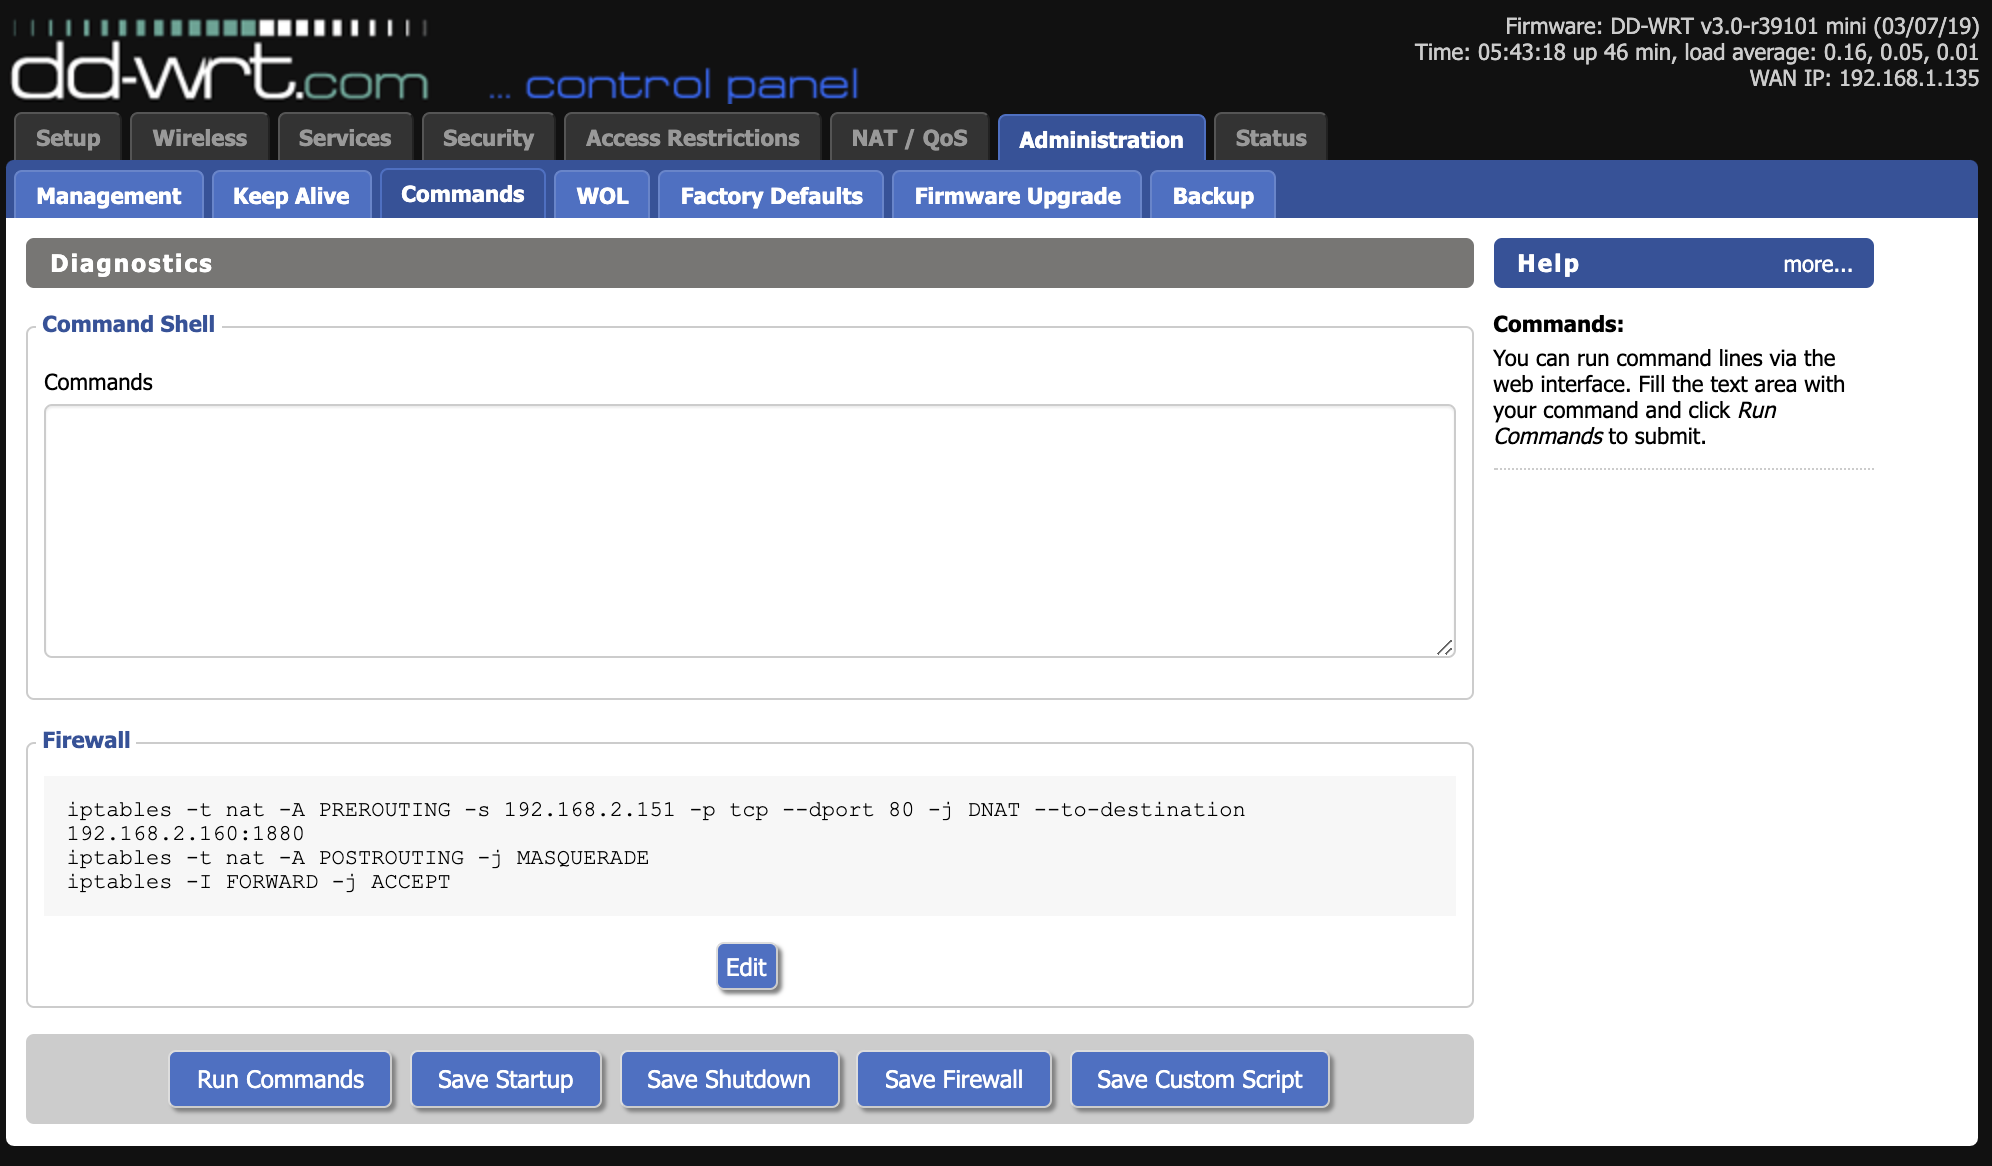Click the Commands textarea resize handle
Image resolution: width=1992 pixels, height=1166 pixels.
point(1445,647)
